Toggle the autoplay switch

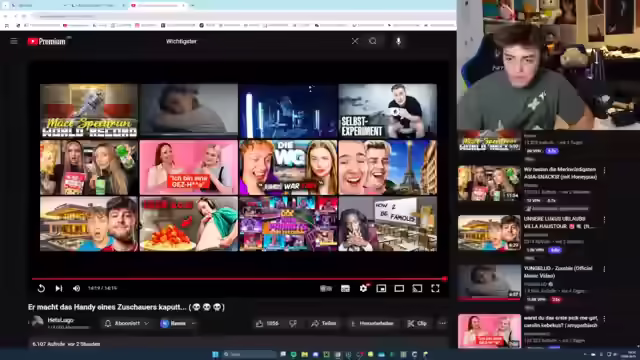click(x=326, y=288)
